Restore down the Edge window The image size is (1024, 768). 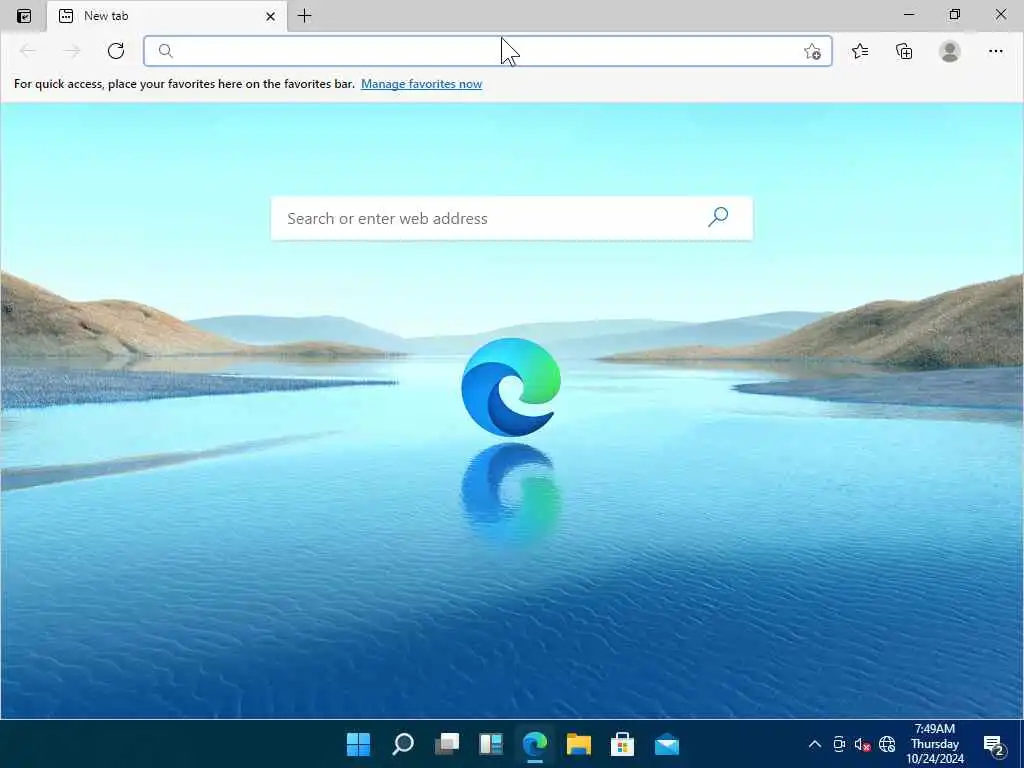point(955,14)
